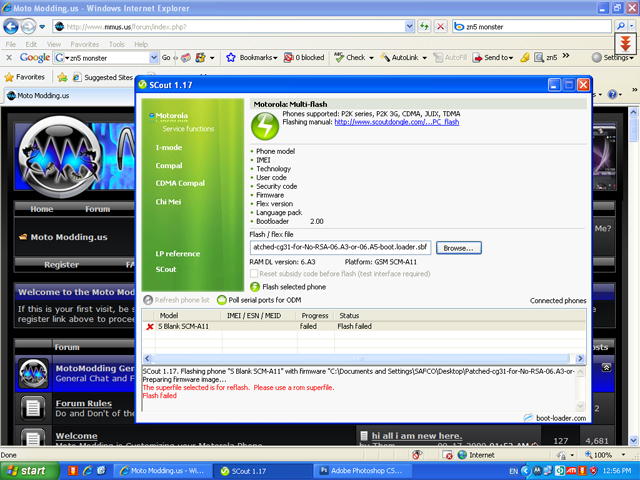Click the Windows start button
The height and width of the screenshot is (480, 640).
pos(28,471)
